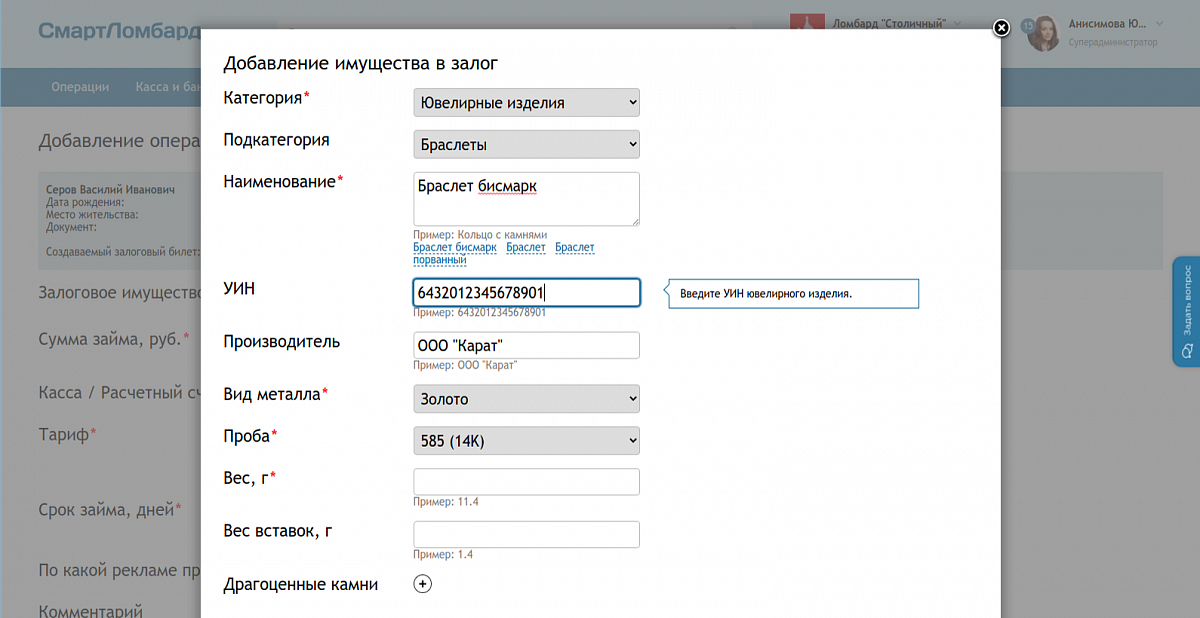Screen dimensions: 1200x618
Task: Click the Браслет бисмарк suggestion link
Action: point(454,247)
